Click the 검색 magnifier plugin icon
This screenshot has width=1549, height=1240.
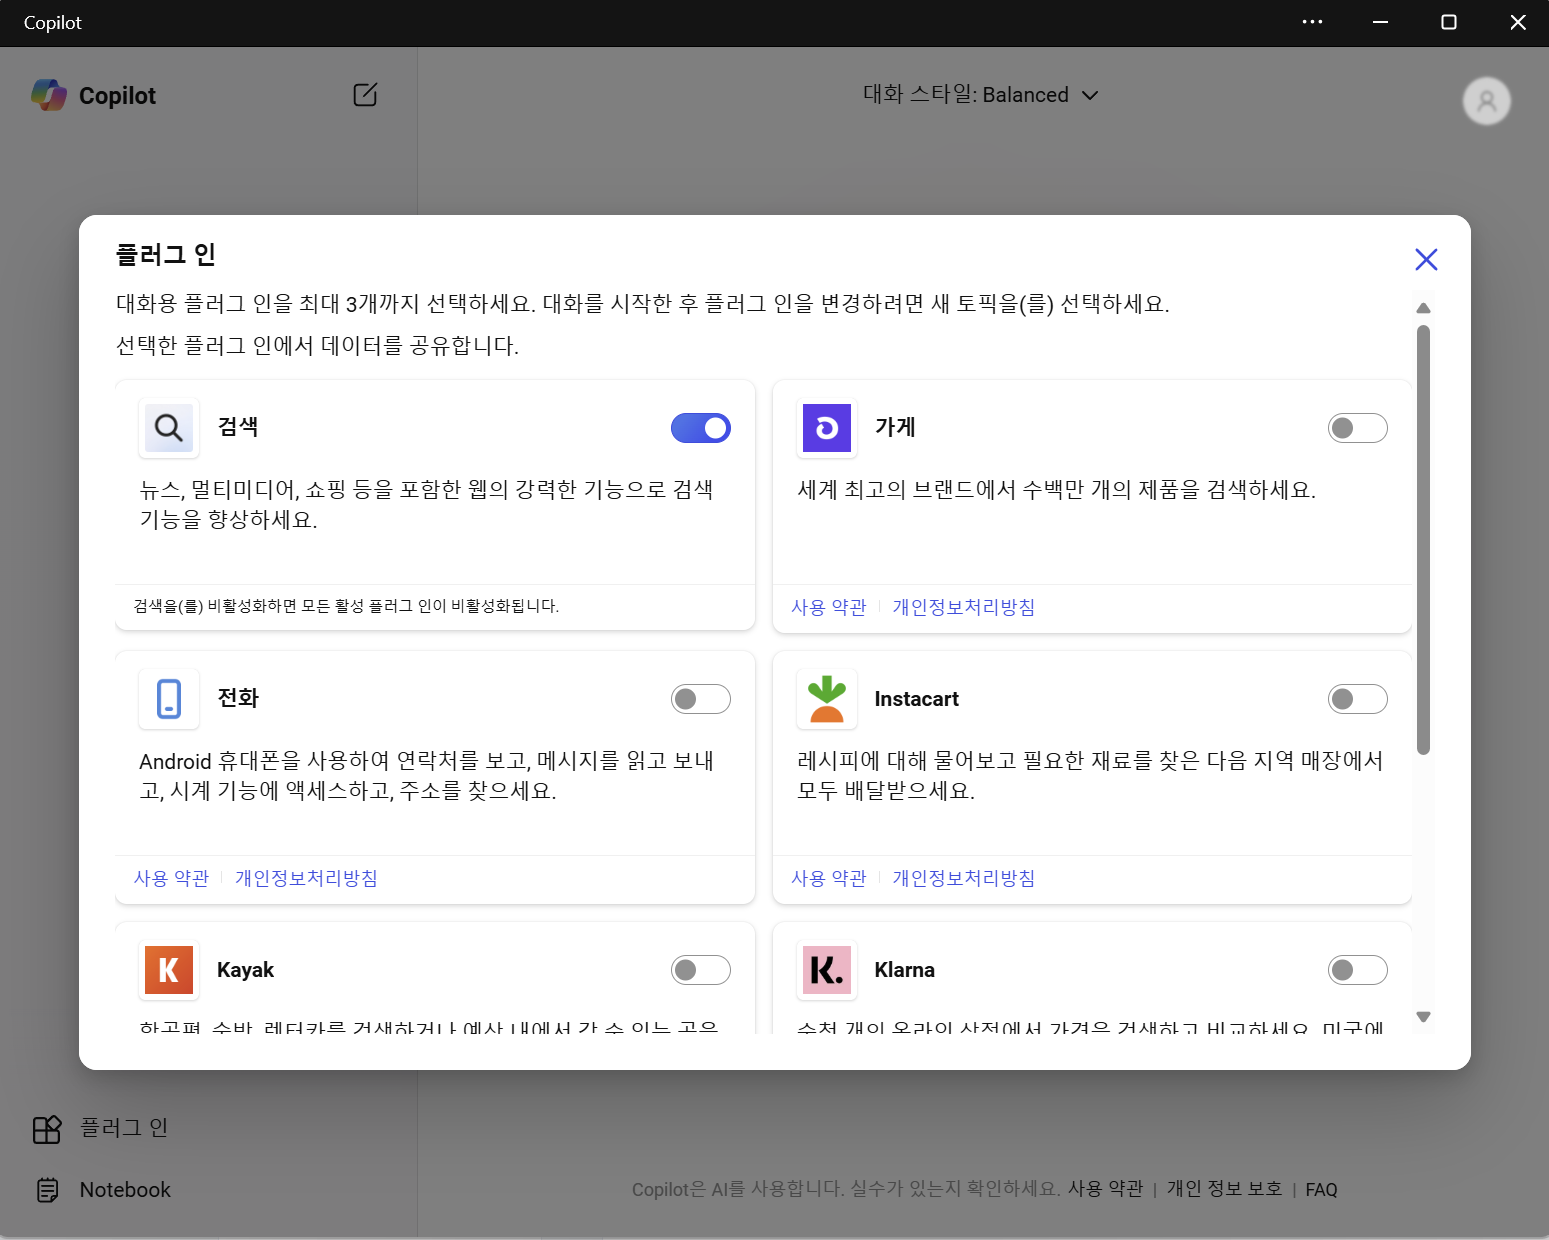[x=169, y=428]
